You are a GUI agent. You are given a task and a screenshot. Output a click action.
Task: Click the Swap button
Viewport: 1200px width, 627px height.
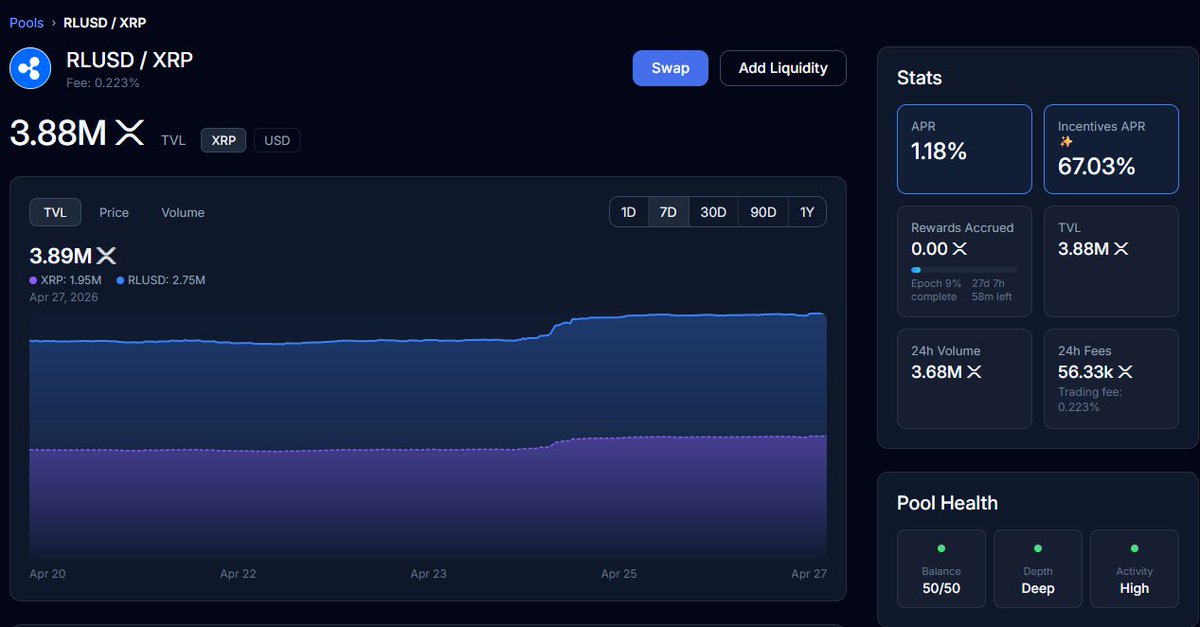coord(671,68)
